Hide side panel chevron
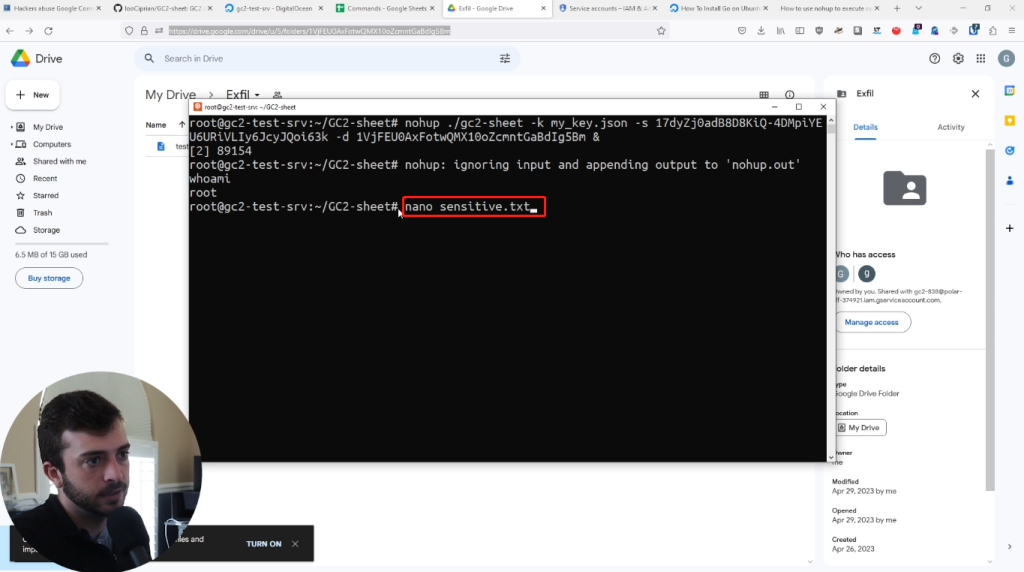The height and width of the screenshot is (572, 1024). tap(1010, 547)
